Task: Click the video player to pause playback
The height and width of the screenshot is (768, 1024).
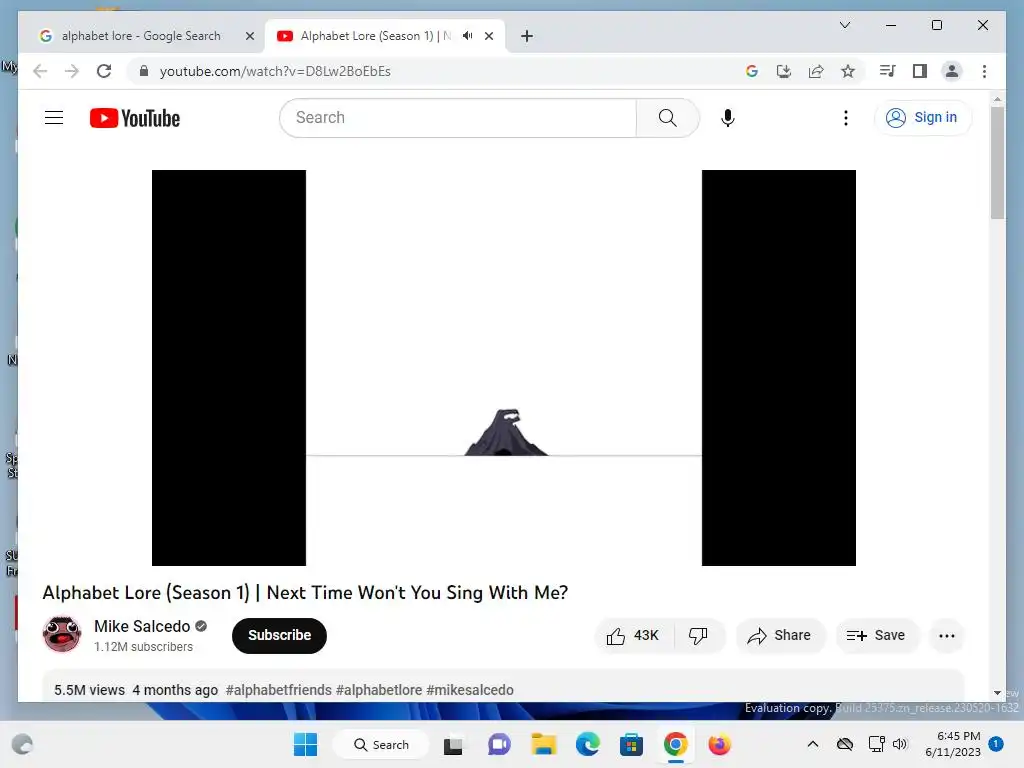Action: [504, 368]
